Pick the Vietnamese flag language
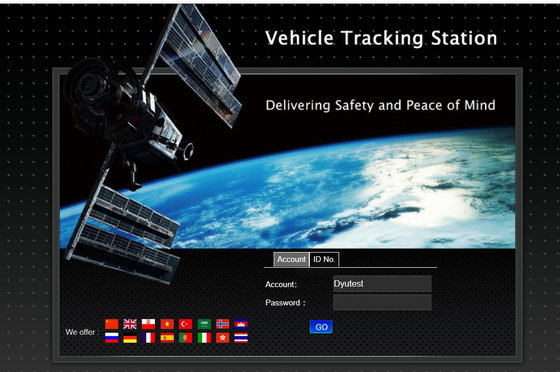560x372 pixels. [x=167, y=324]
